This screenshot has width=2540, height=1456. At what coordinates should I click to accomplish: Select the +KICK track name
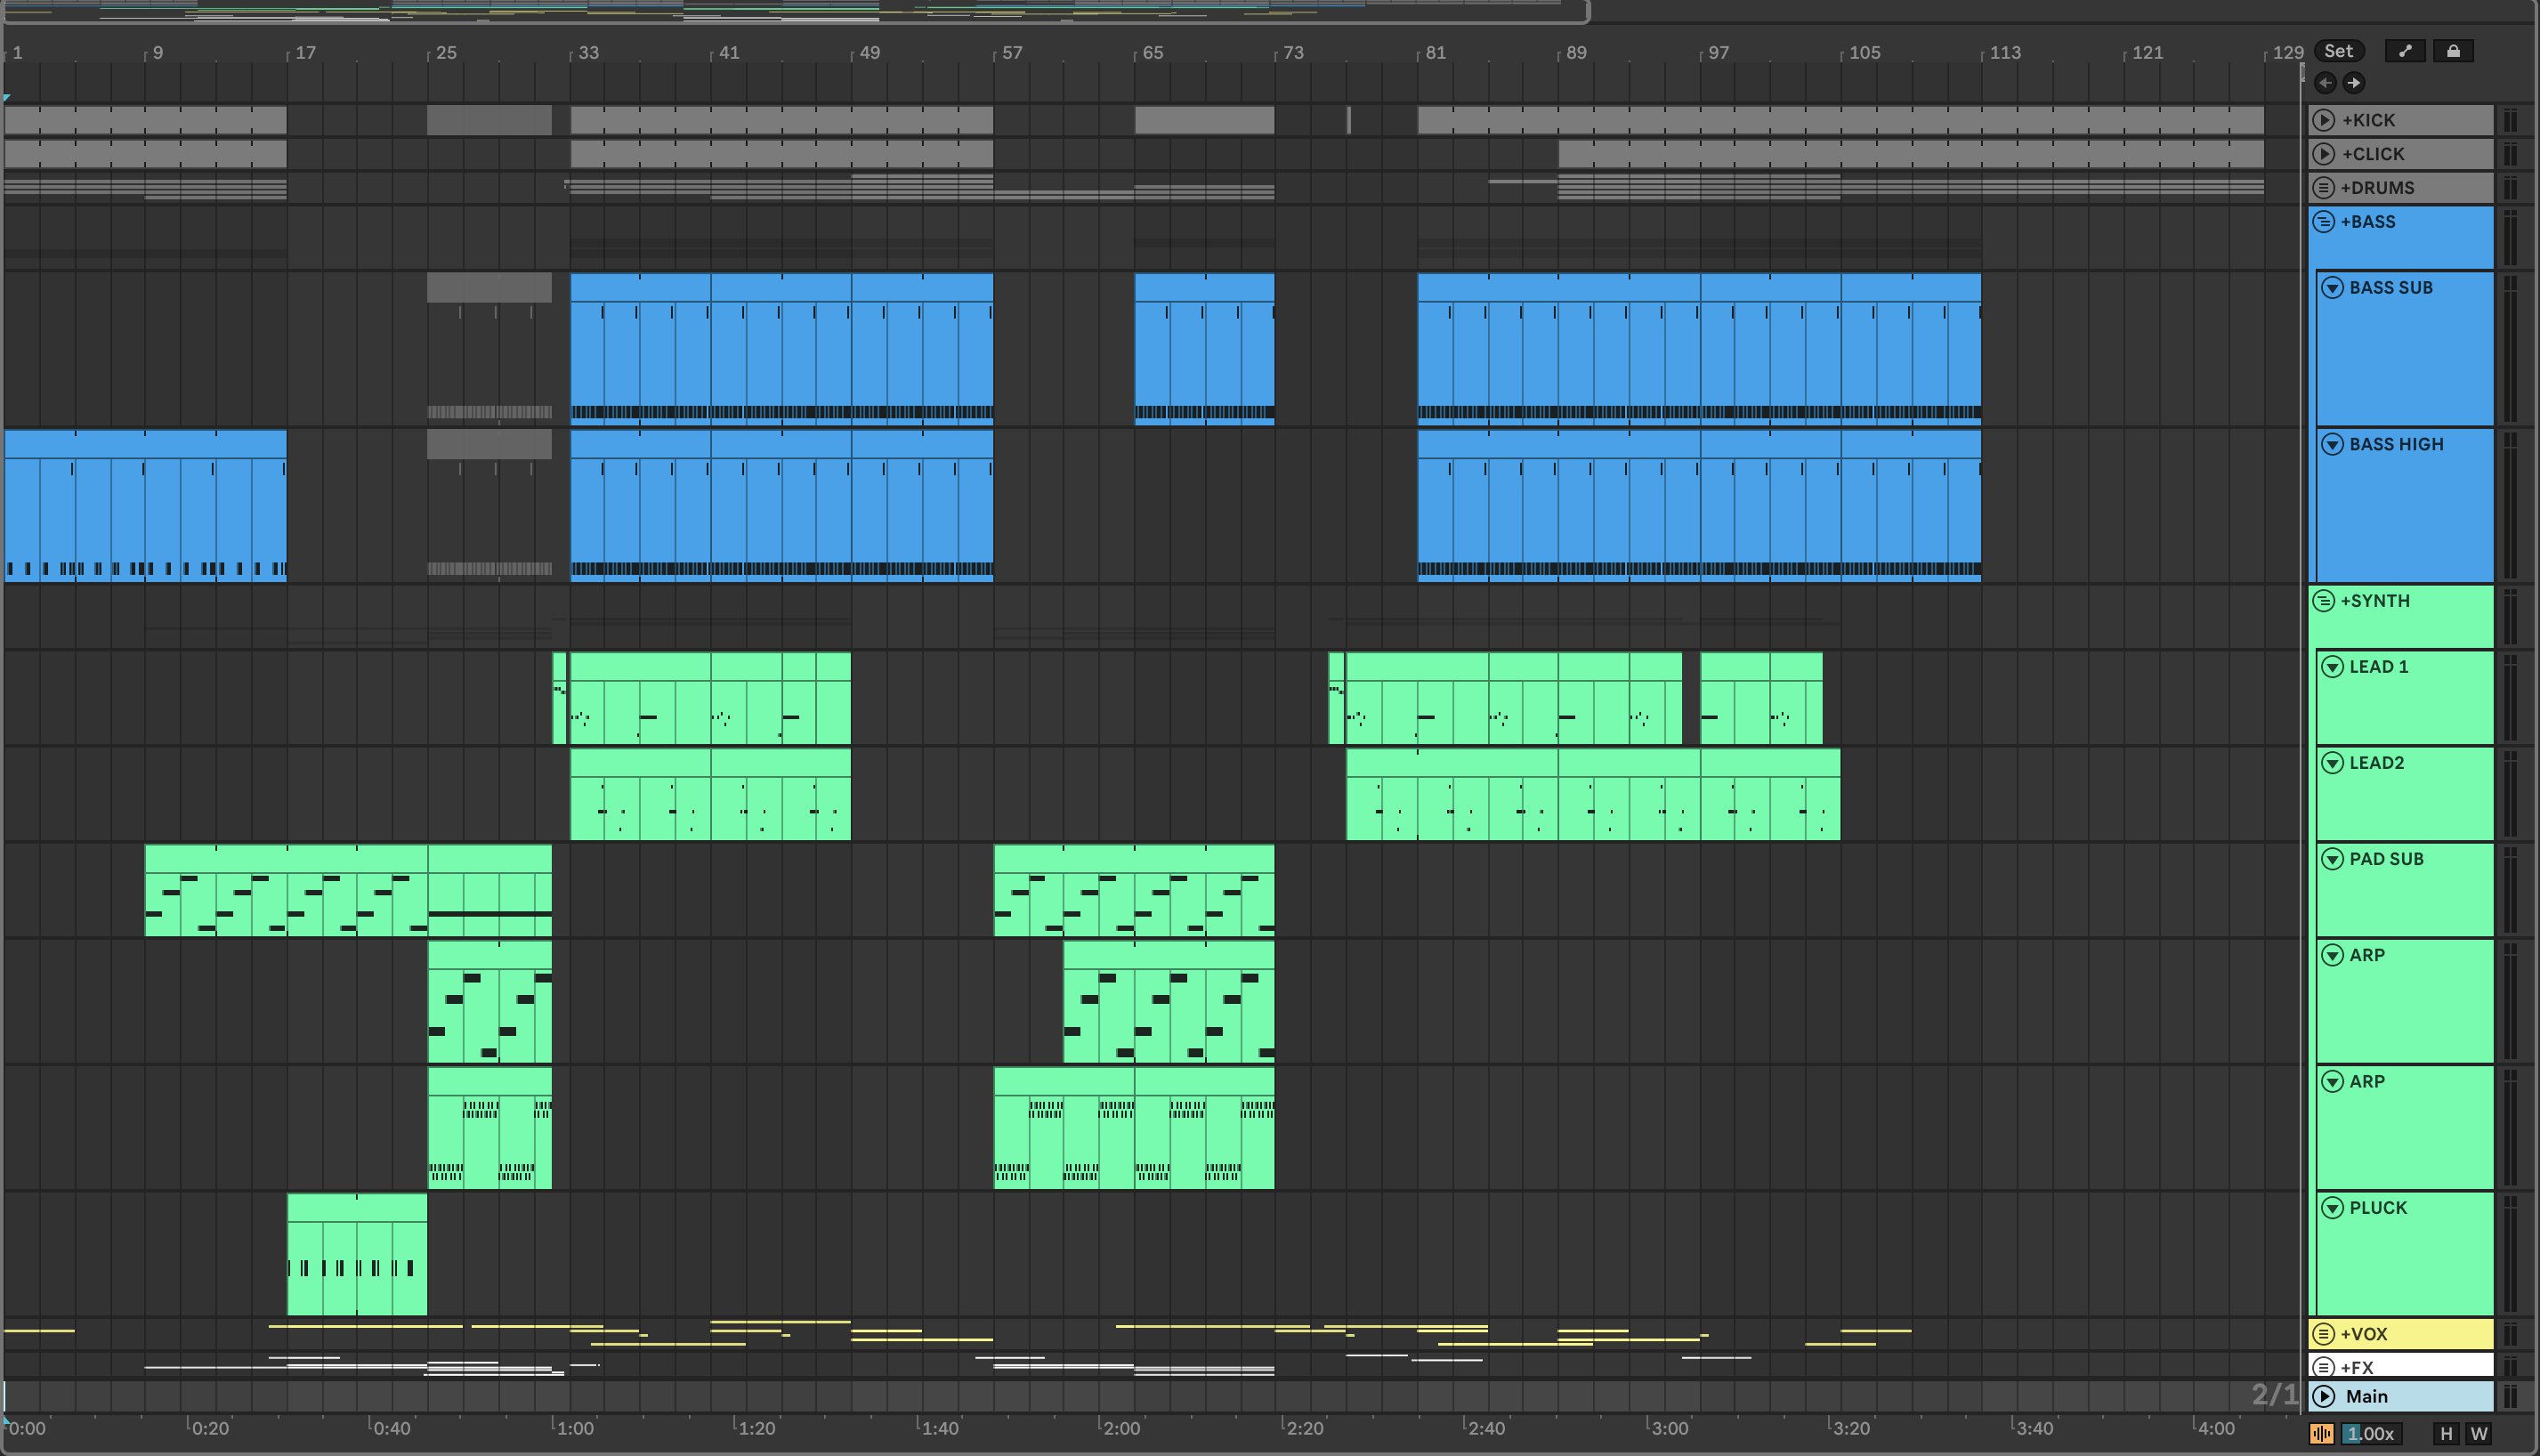tap(2368, 120)
